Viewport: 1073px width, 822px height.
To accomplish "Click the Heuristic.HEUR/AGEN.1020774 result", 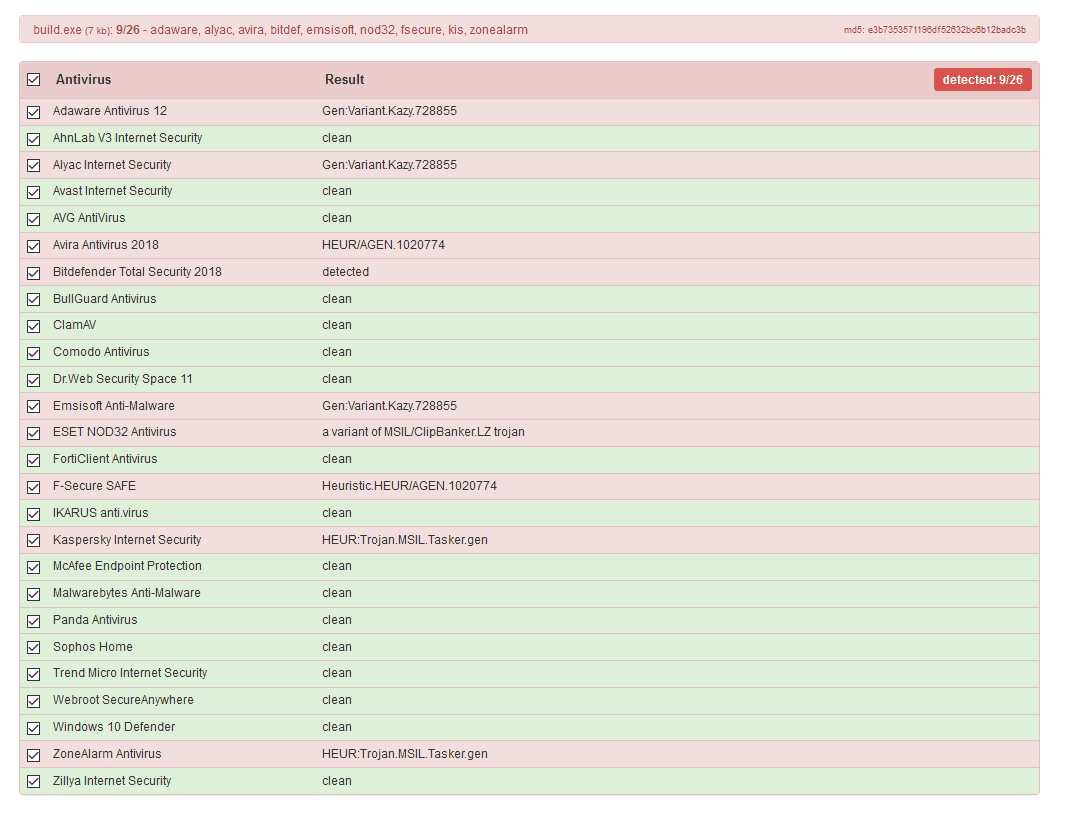I will (409, 486).
